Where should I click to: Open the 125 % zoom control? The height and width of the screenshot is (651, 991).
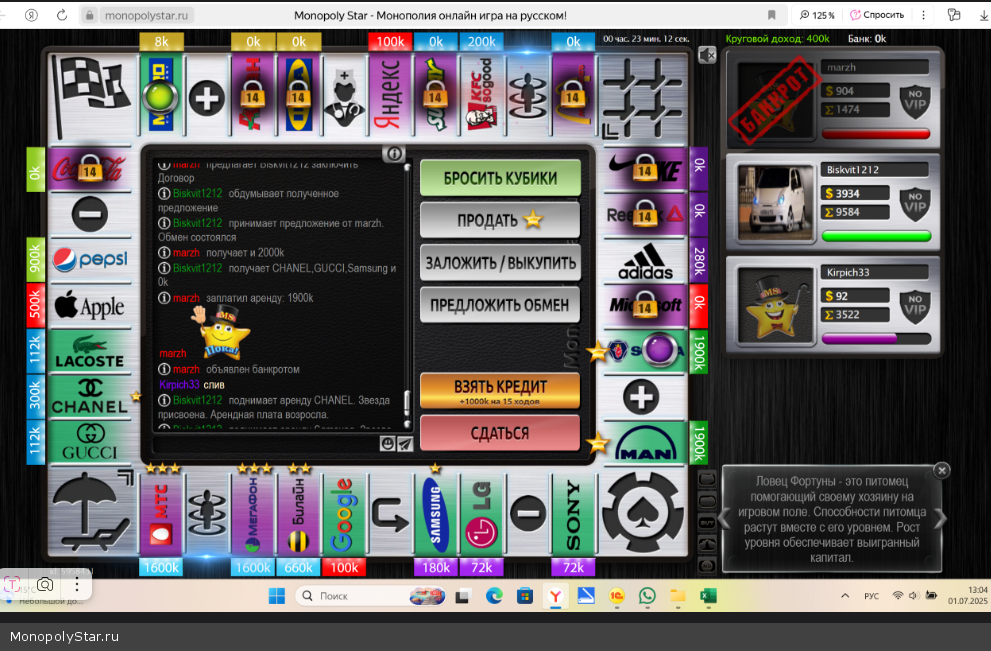click(817, 15)
